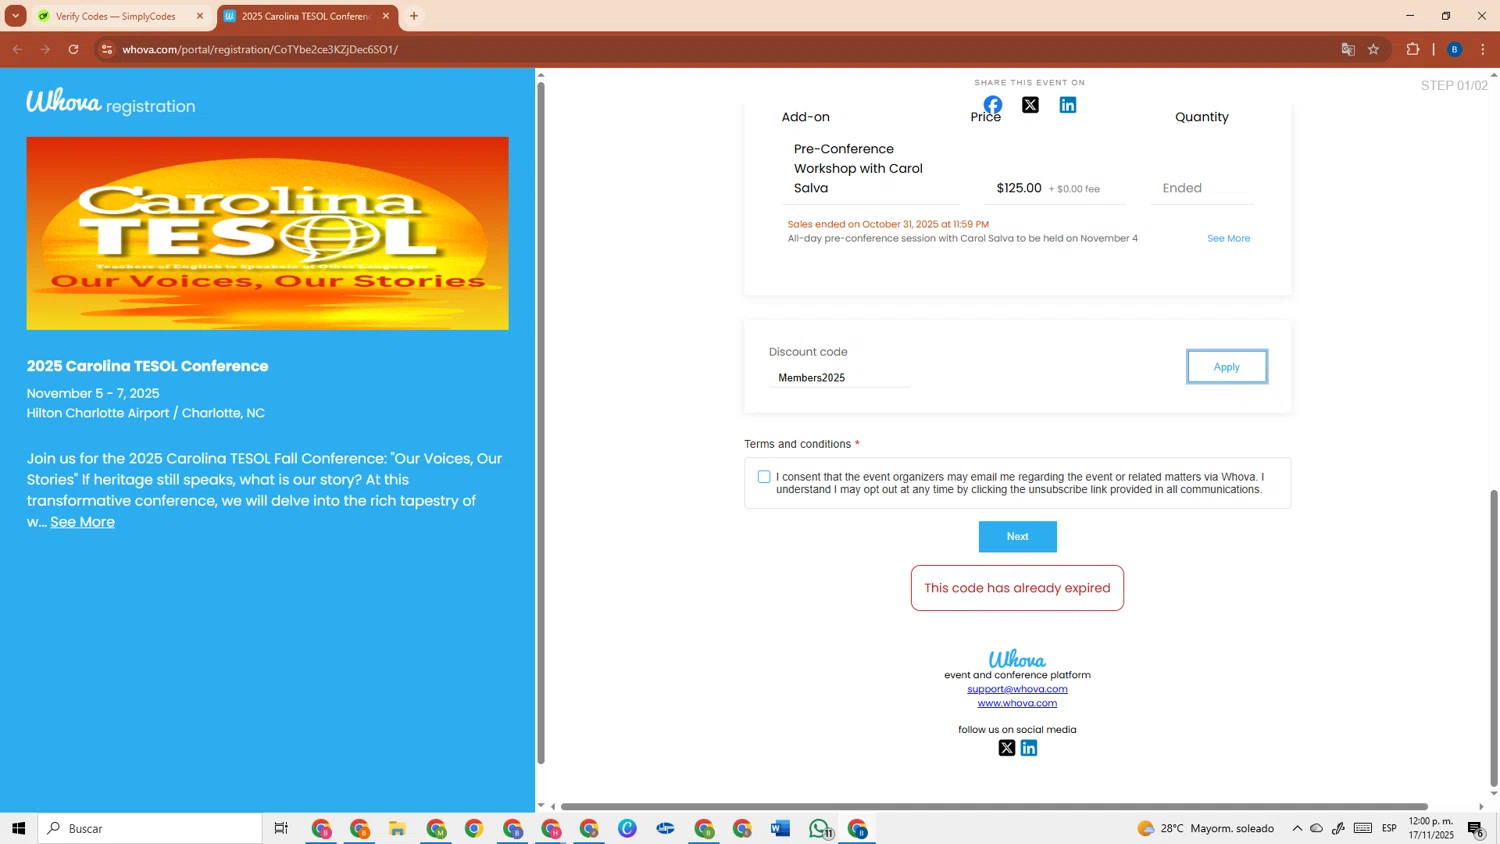
Task: Select the 2025 Carolina TESOL Conference tab
Action: click(305, 16)
